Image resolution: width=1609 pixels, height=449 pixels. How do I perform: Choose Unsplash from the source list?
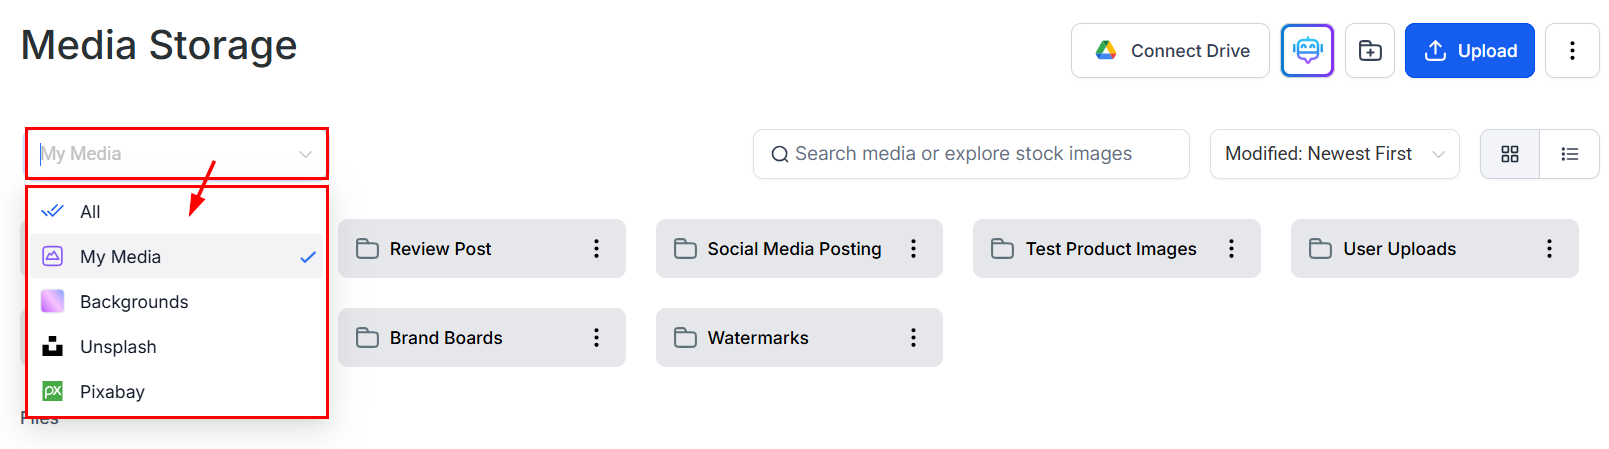coord(118,347)
